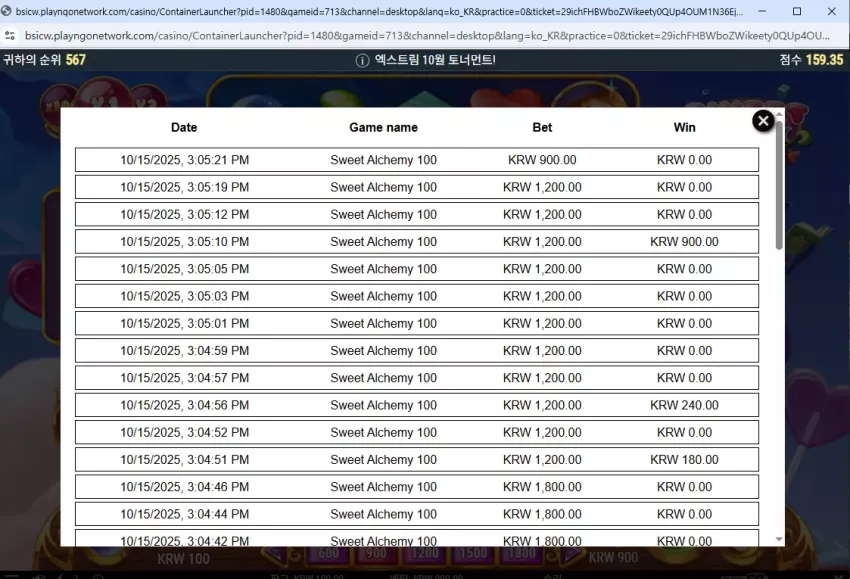Image resolution: width=850 pixels, height=579 pixels.
Task: Click the globe icon in the title bar
Action: [6, 11]
